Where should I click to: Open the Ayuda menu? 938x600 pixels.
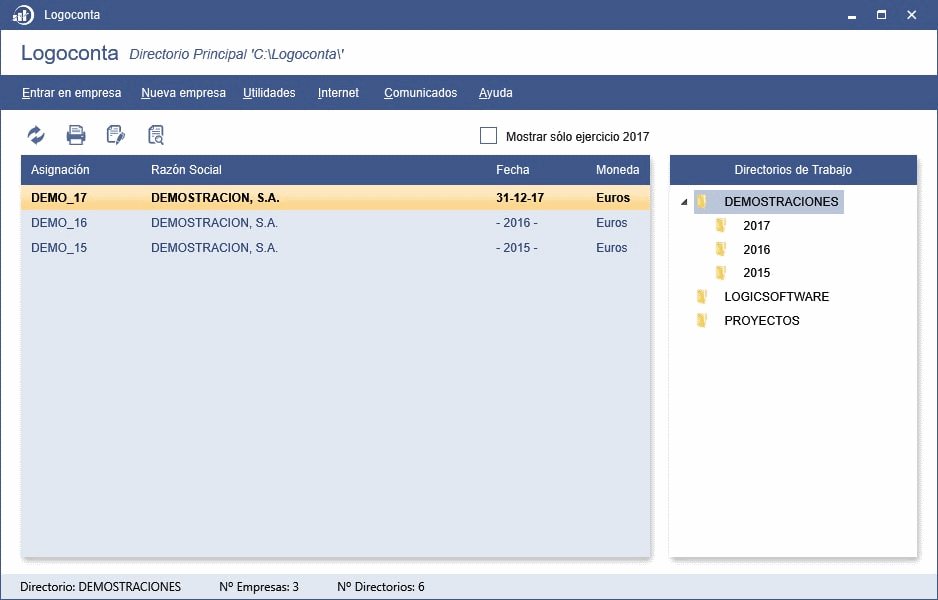coord(495,93)
